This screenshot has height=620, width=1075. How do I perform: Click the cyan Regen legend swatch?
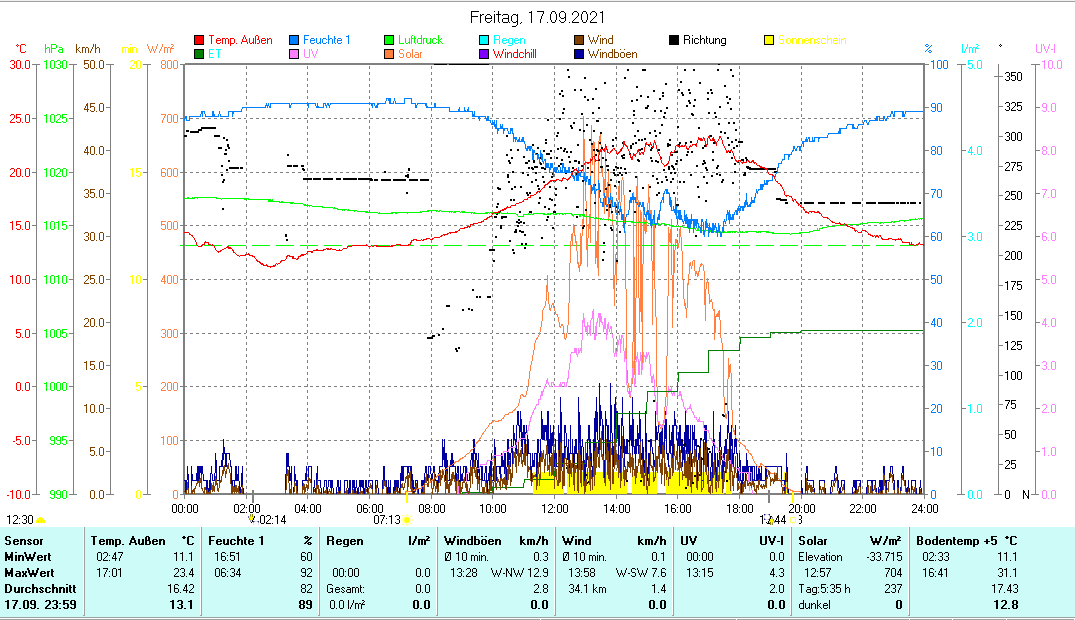tap(485, 41)
